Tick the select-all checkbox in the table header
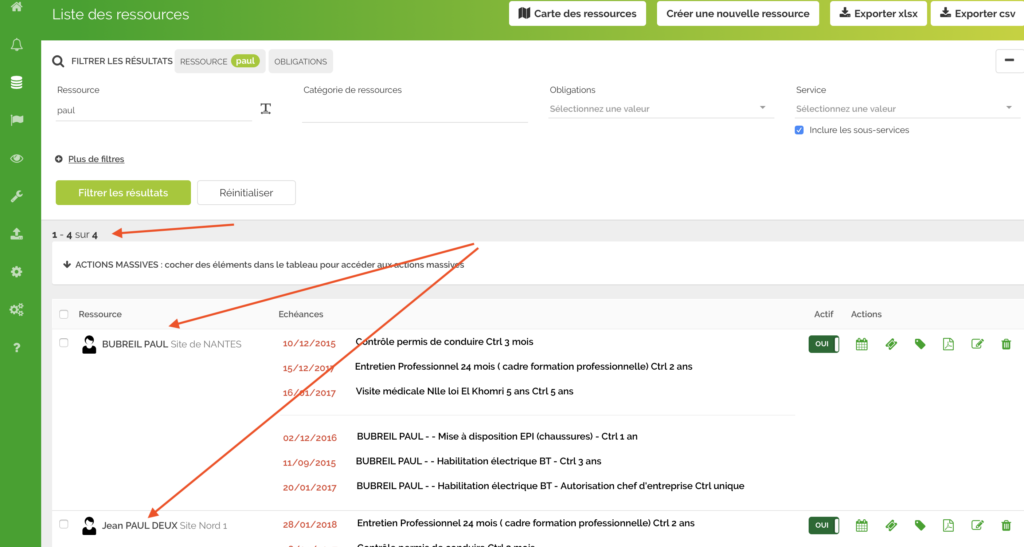This screenshot has width=1024, height=547. pos(64,314)
